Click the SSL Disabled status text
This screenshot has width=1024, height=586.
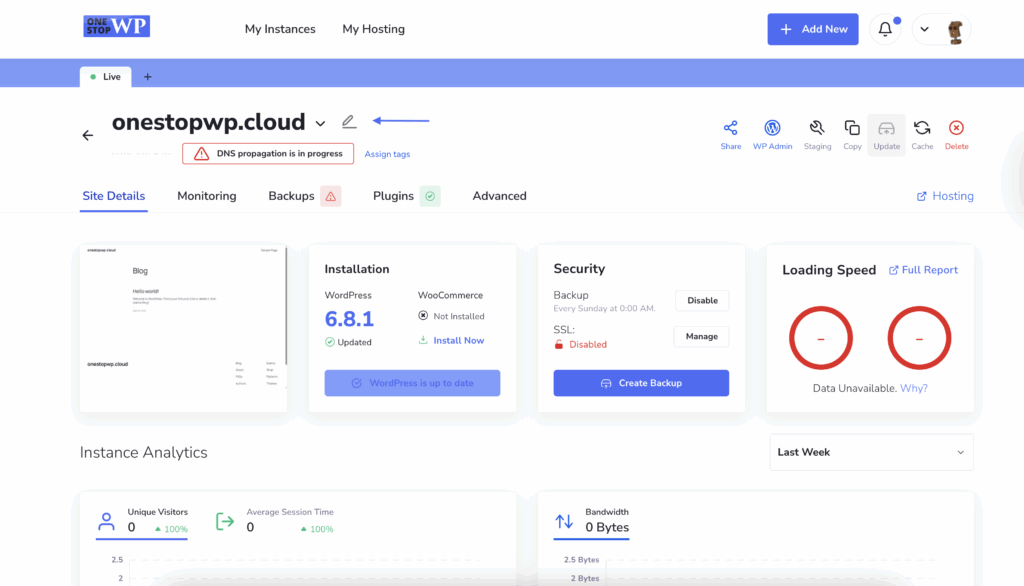pyautogui.click(x=588, y=344)
